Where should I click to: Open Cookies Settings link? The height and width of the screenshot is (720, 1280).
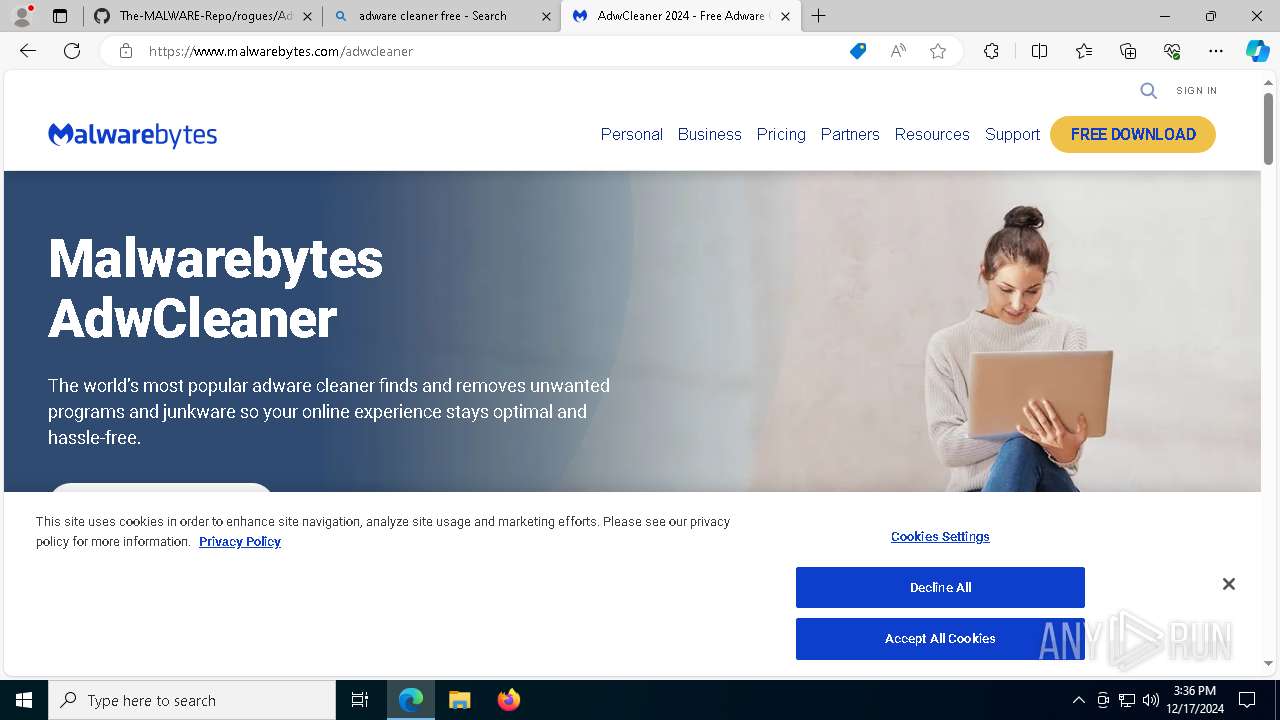[x=940, y=537]
